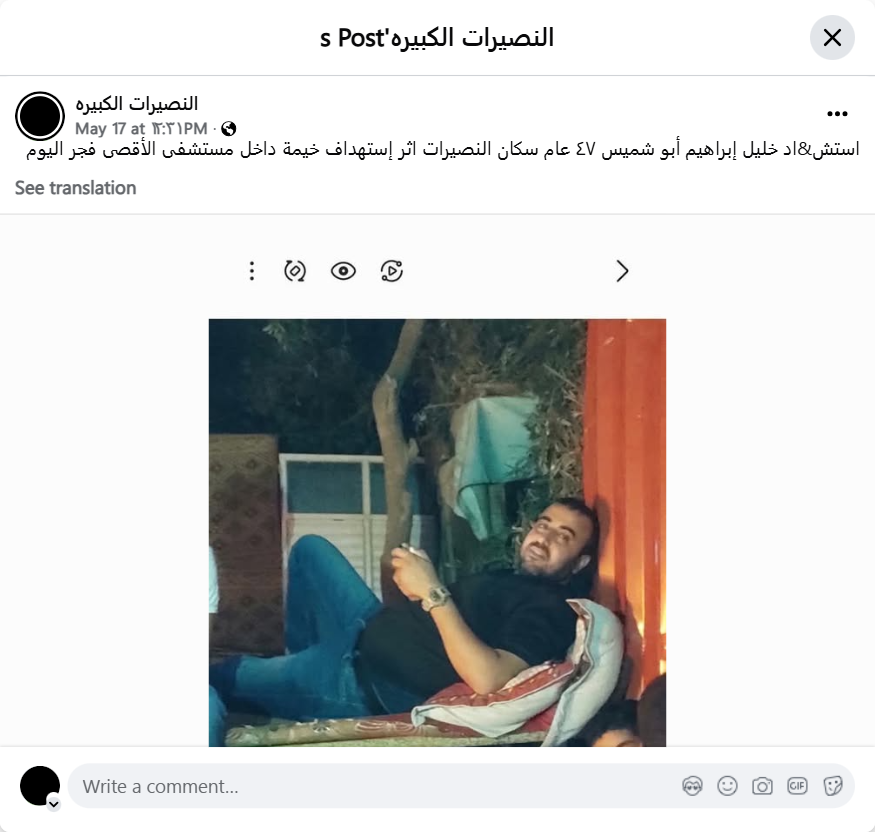The width and height of the screenshot is (875, 832).
Task: Open the page profile picture
Action: click(40, 116)
